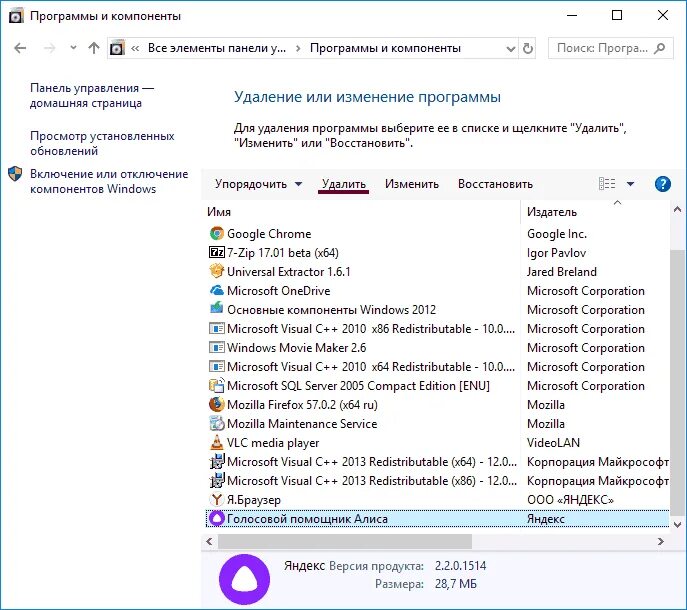Click the search magnifier icon

[659, 48]
